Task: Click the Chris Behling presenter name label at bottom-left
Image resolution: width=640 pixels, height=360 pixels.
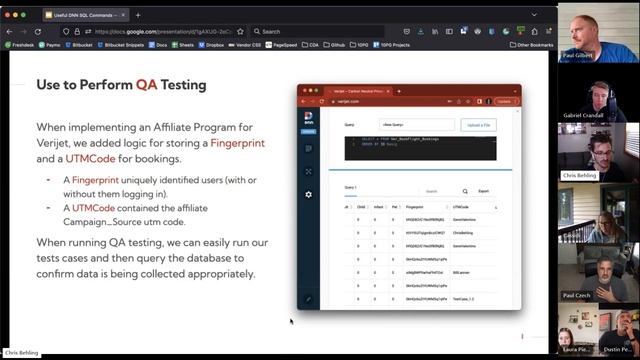Action: (22, 353)
